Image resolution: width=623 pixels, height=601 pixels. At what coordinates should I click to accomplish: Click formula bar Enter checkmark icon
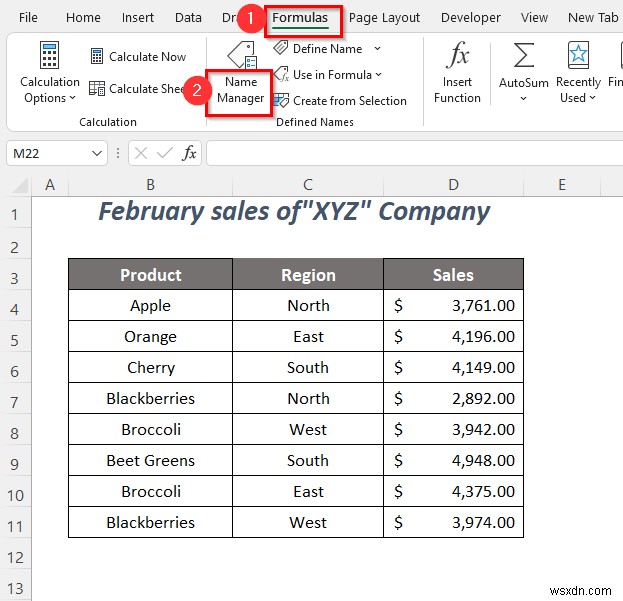[x=164, y=153]
